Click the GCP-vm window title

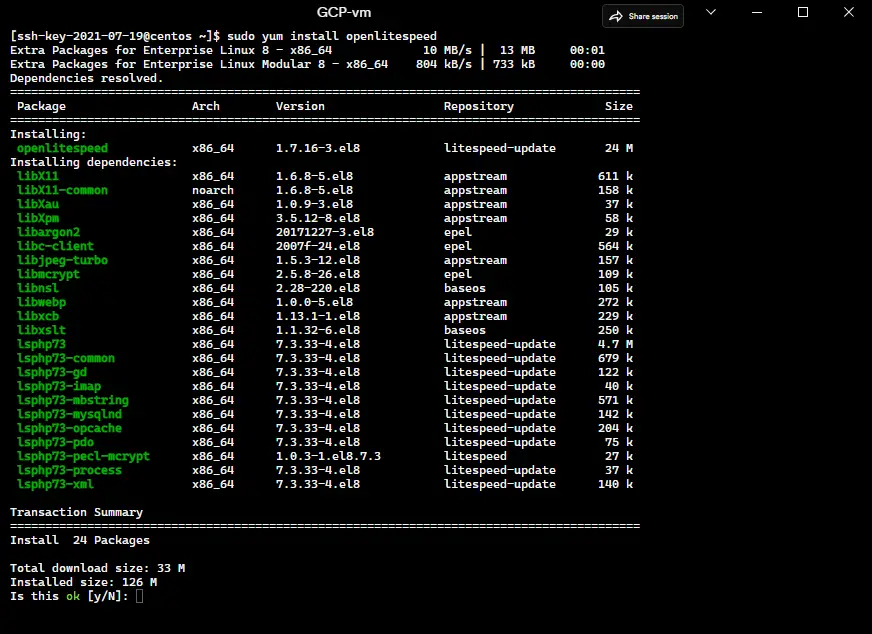pos(344,12)
